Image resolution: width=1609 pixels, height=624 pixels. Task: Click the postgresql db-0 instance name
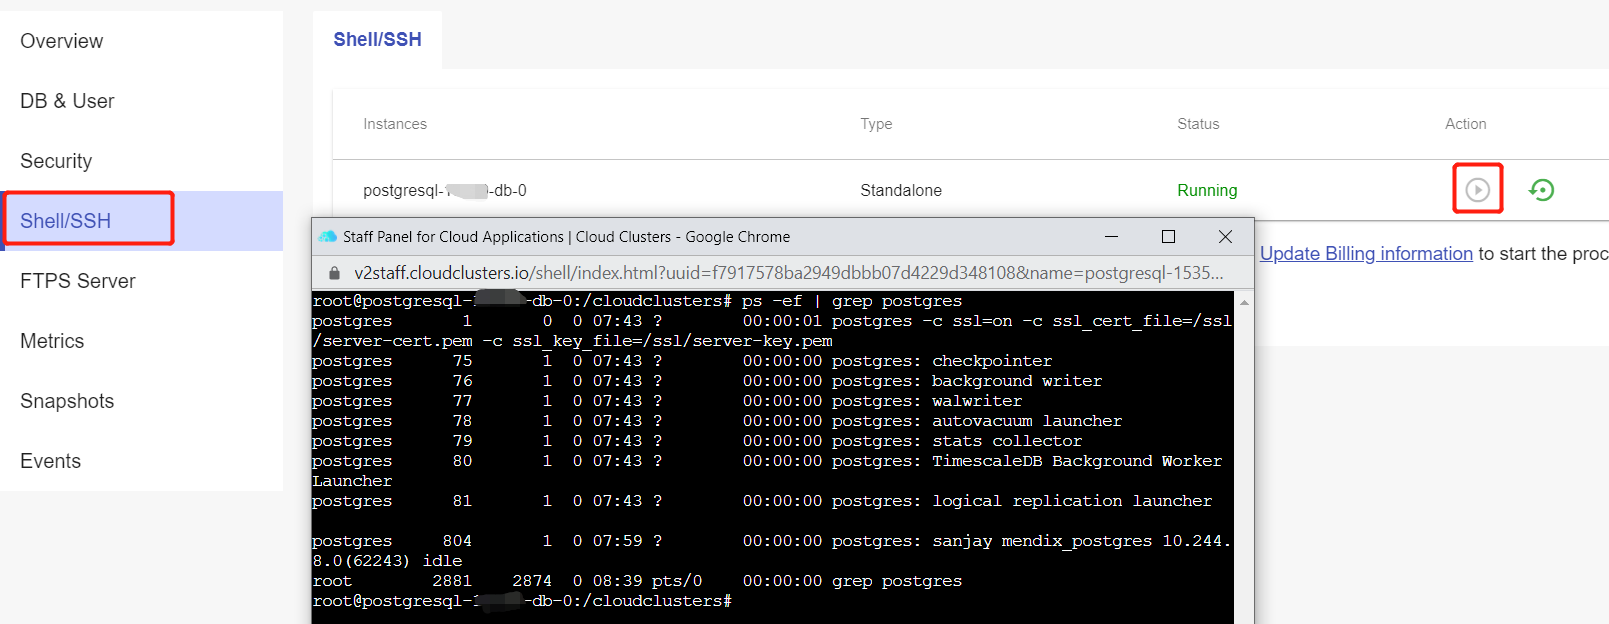444,190
